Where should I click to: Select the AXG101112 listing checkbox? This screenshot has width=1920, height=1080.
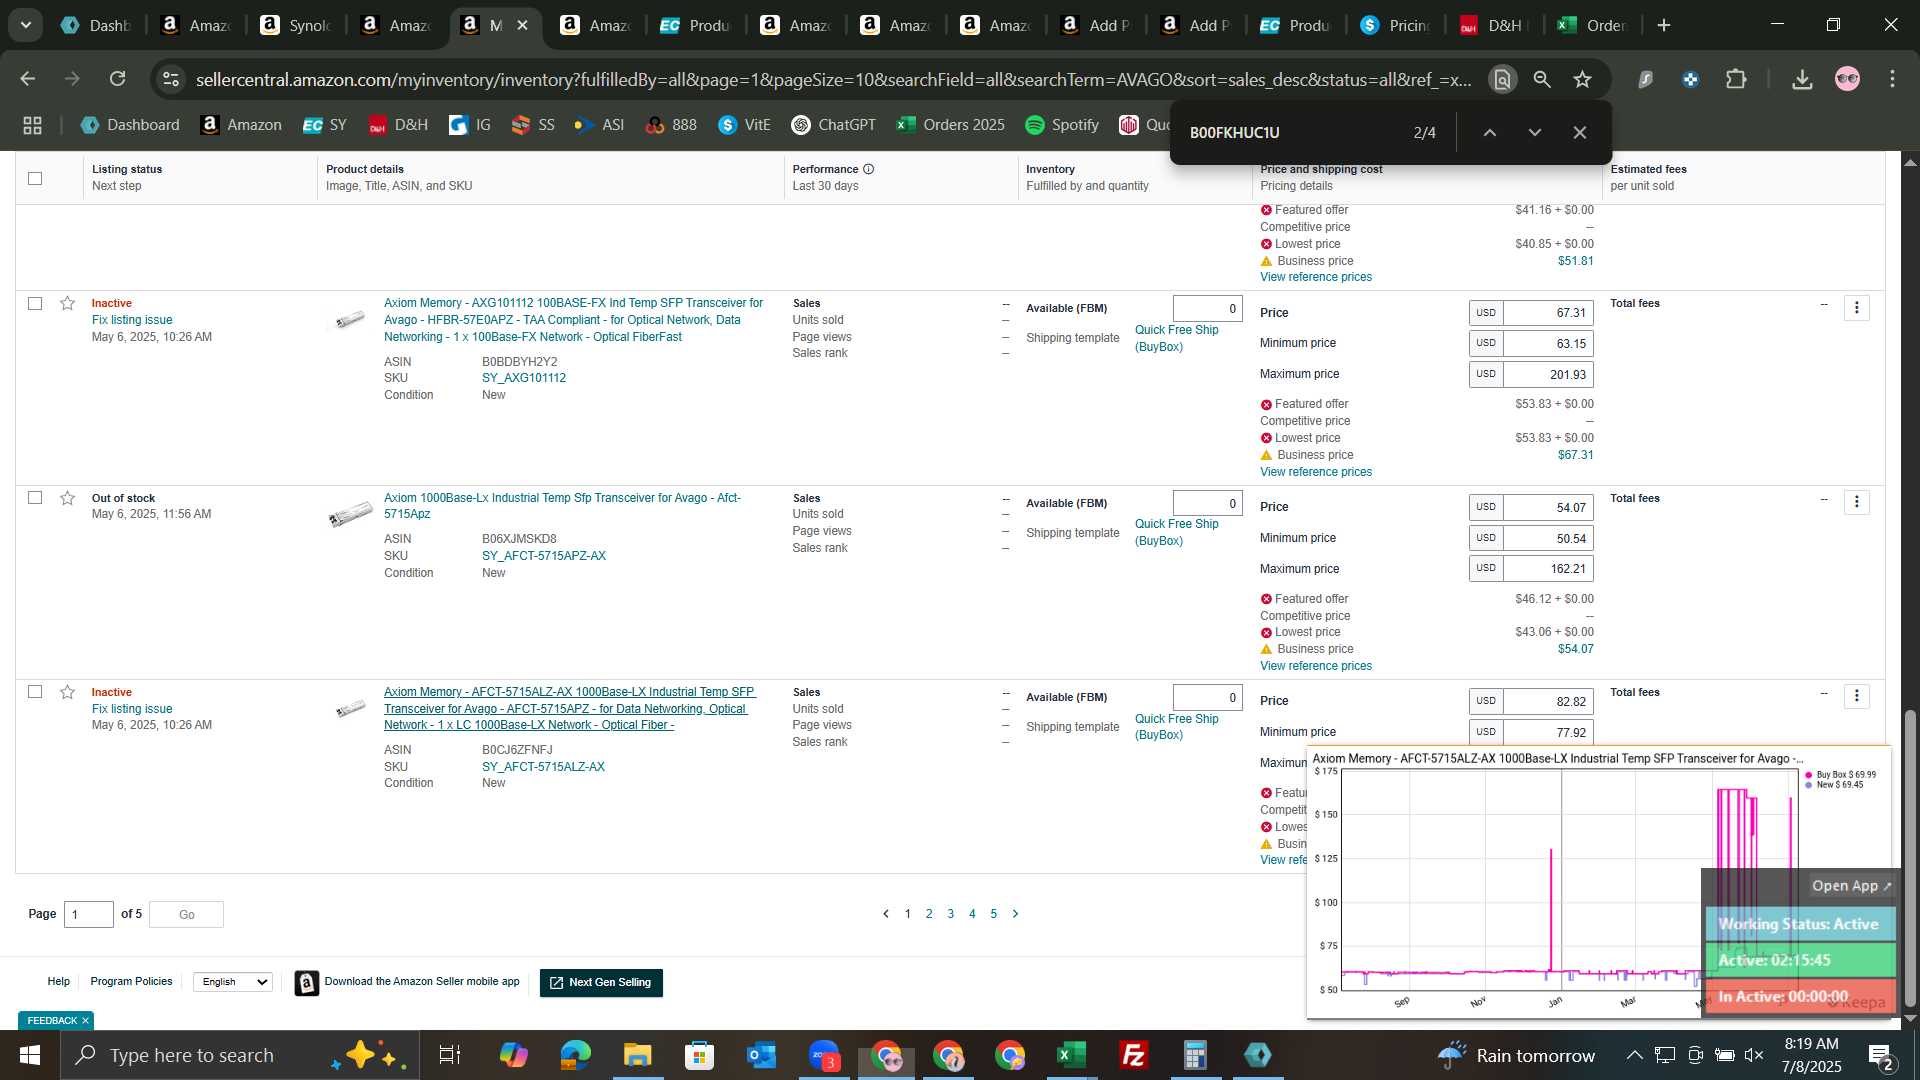(x=35, y=303)
